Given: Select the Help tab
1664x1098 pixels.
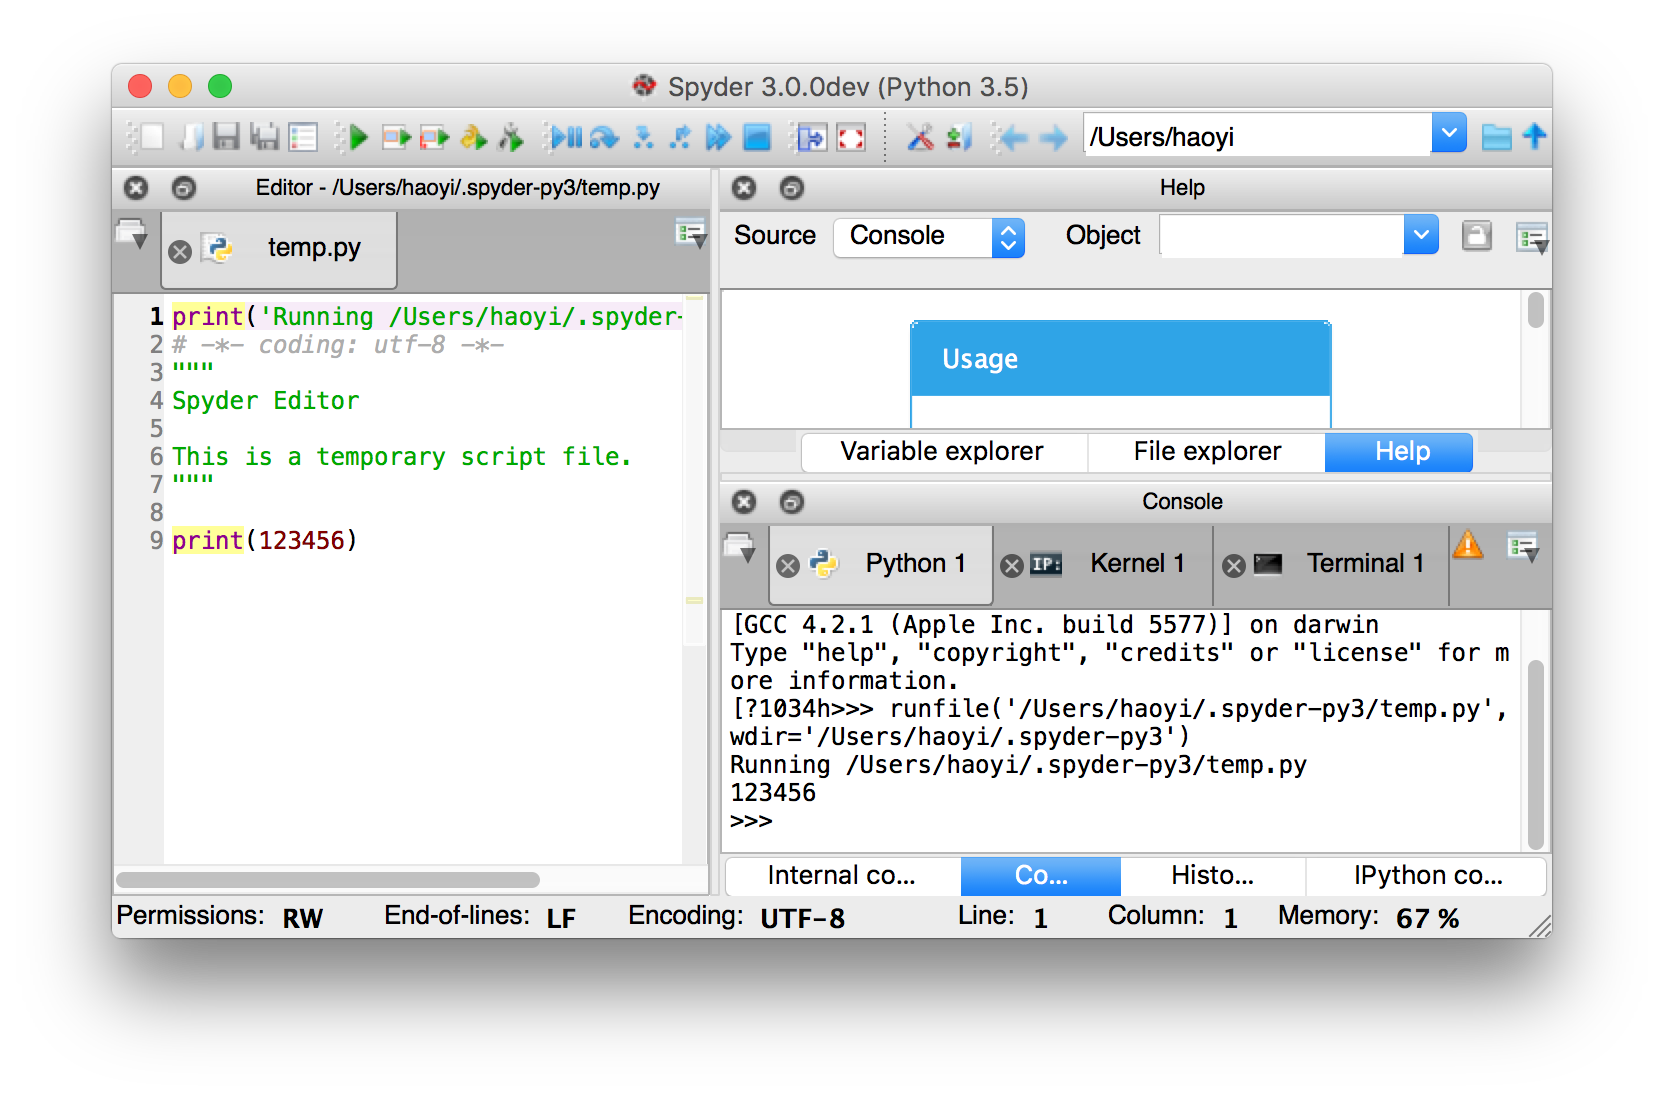Looking at the screenshot, I should (x=1401, y=452).
